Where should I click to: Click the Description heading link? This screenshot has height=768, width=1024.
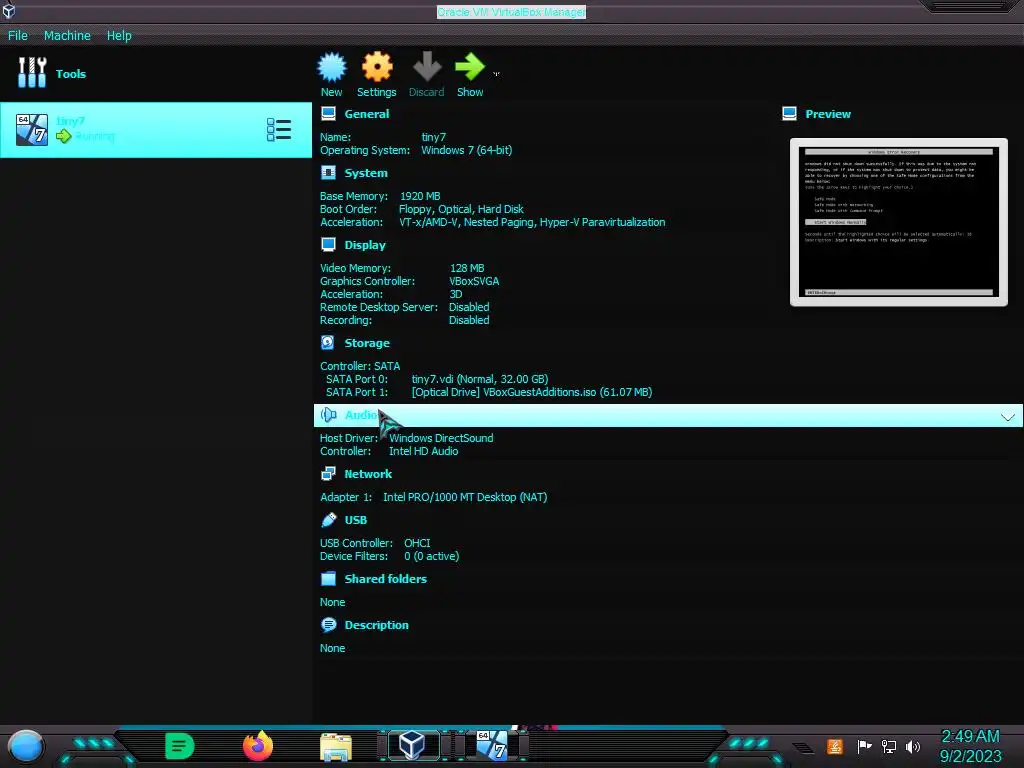376,625
